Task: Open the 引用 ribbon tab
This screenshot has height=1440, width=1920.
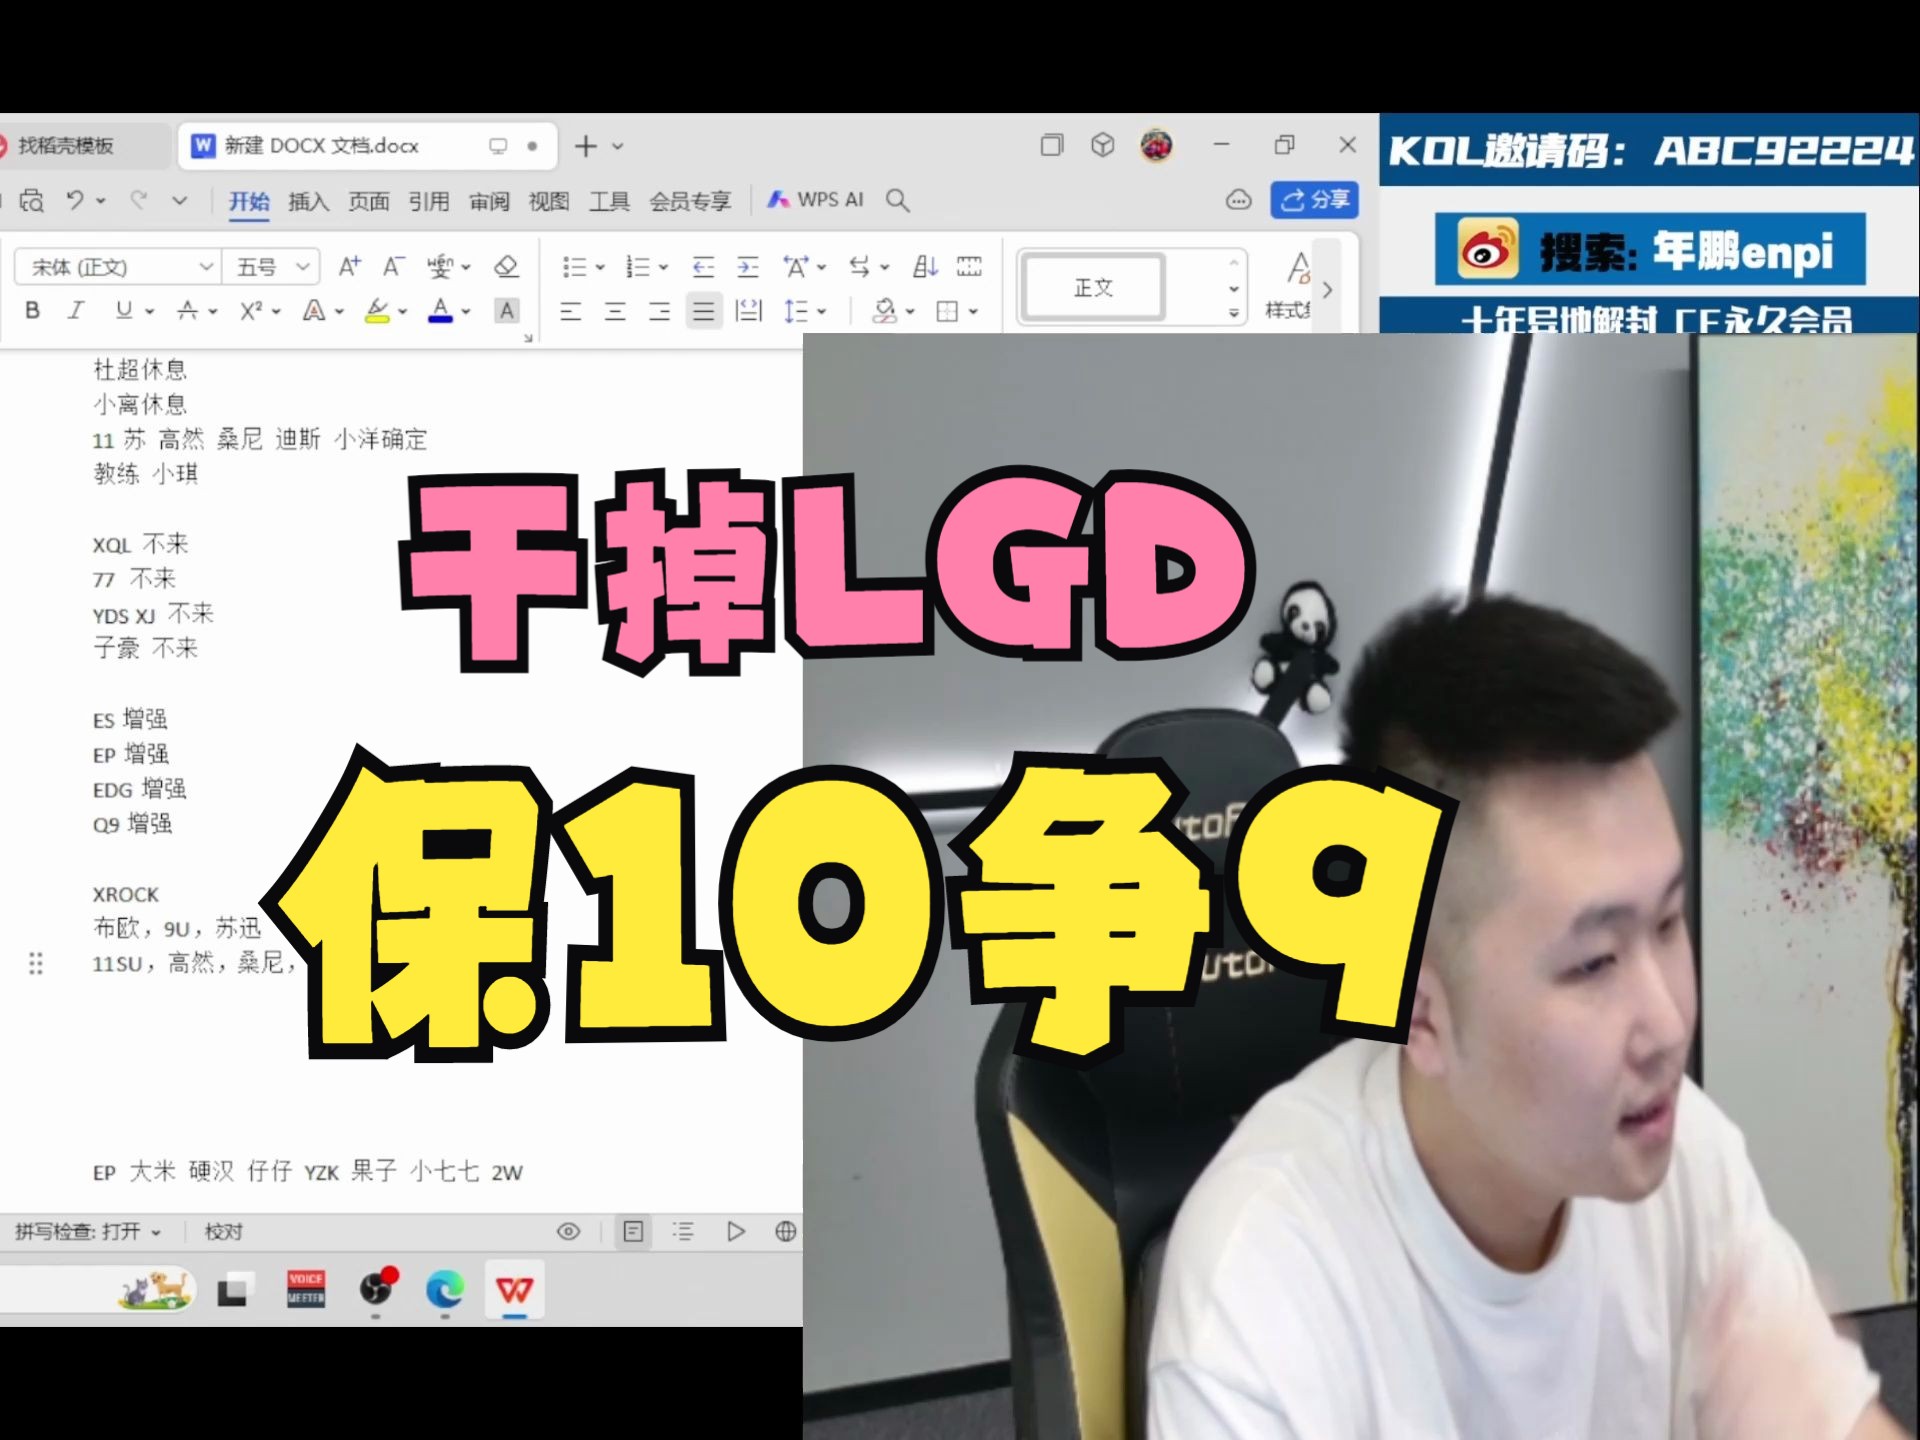Action: pos(428,201)
